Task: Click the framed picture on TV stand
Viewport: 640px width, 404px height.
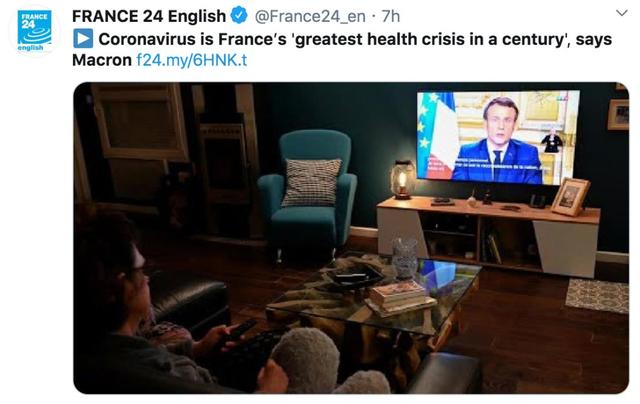Action: (x=570, y=197)
